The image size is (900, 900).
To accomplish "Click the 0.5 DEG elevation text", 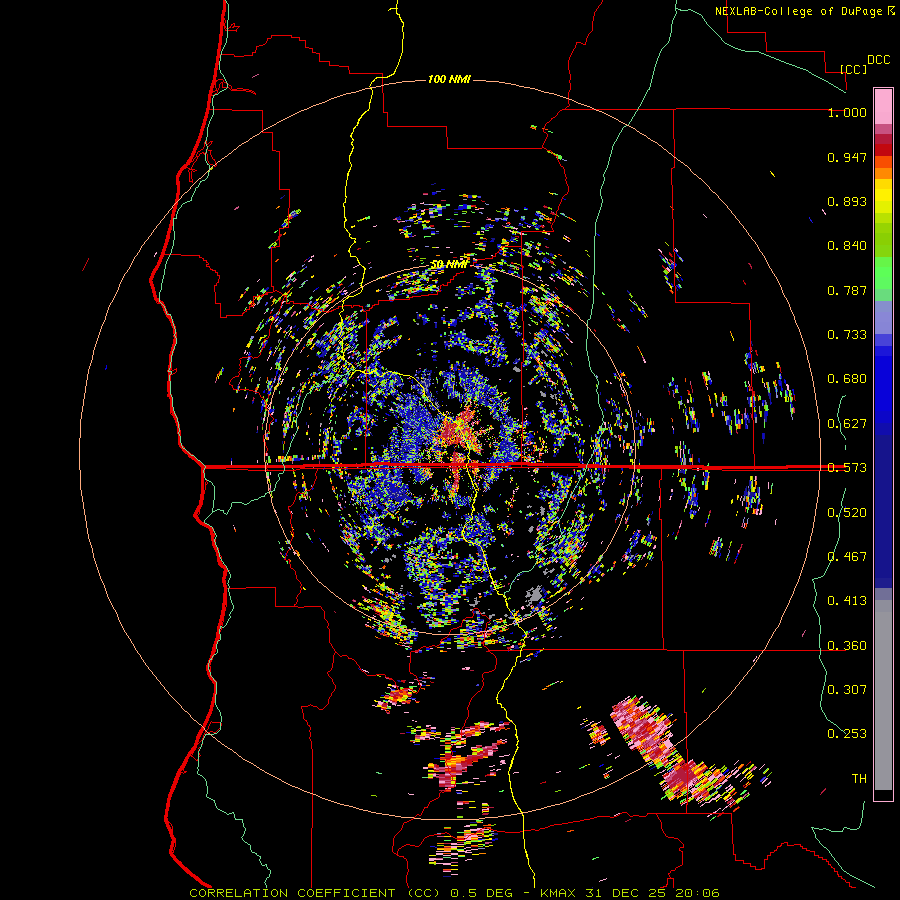I will tap(481, 893).
